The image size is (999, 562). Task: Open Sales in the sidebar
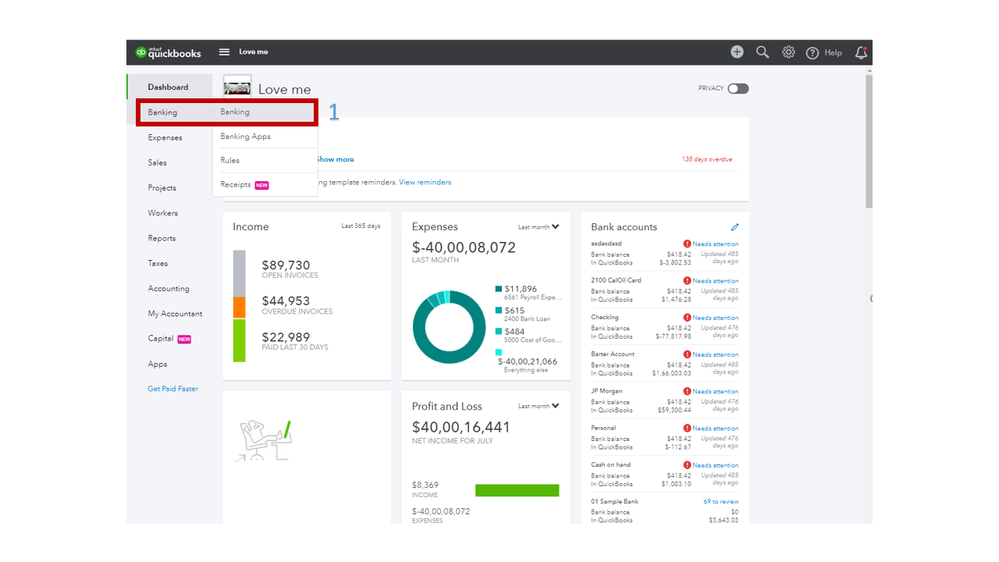tap(157, 163)
